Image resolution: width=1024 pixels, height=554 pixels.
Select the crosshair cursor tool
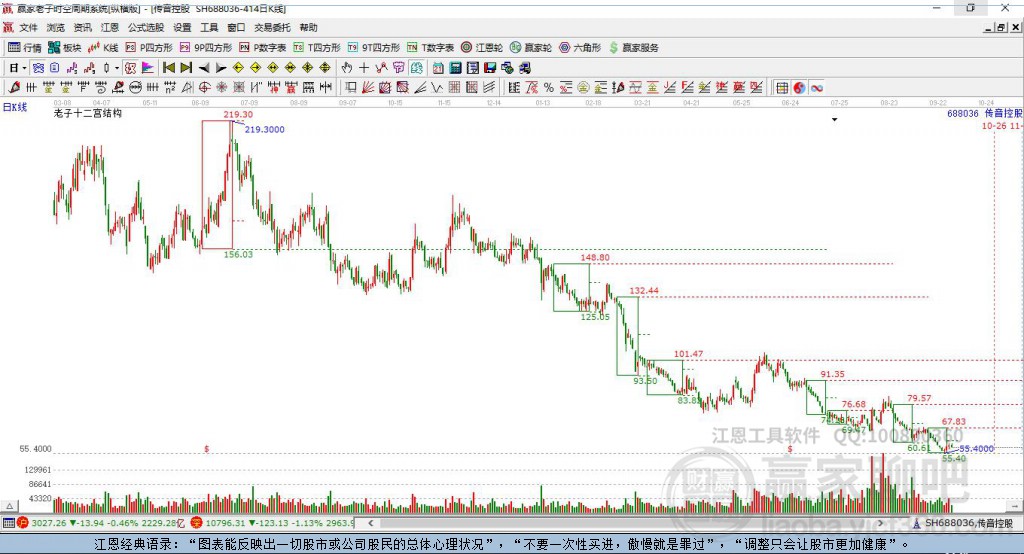click(364, 68)
